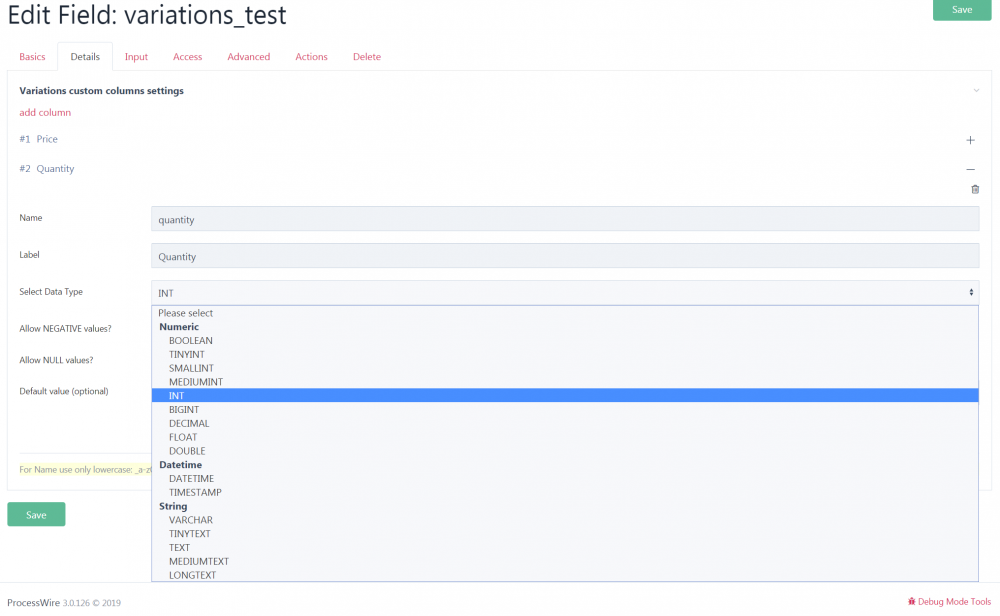Image resolution: width=1000 pixels, height=616 pixels.
Task: Delete Quantity column via trash icon
Action: [974, 189]
